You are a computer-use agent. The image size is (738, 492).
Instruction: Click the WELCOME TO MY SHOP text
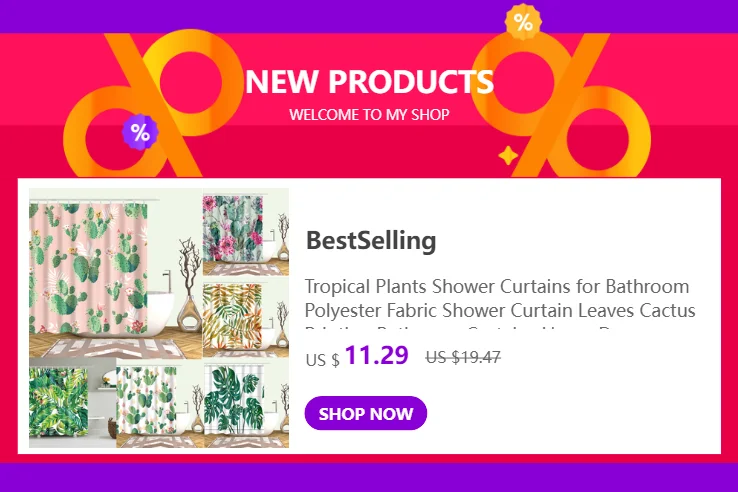(x=369, y=114)
